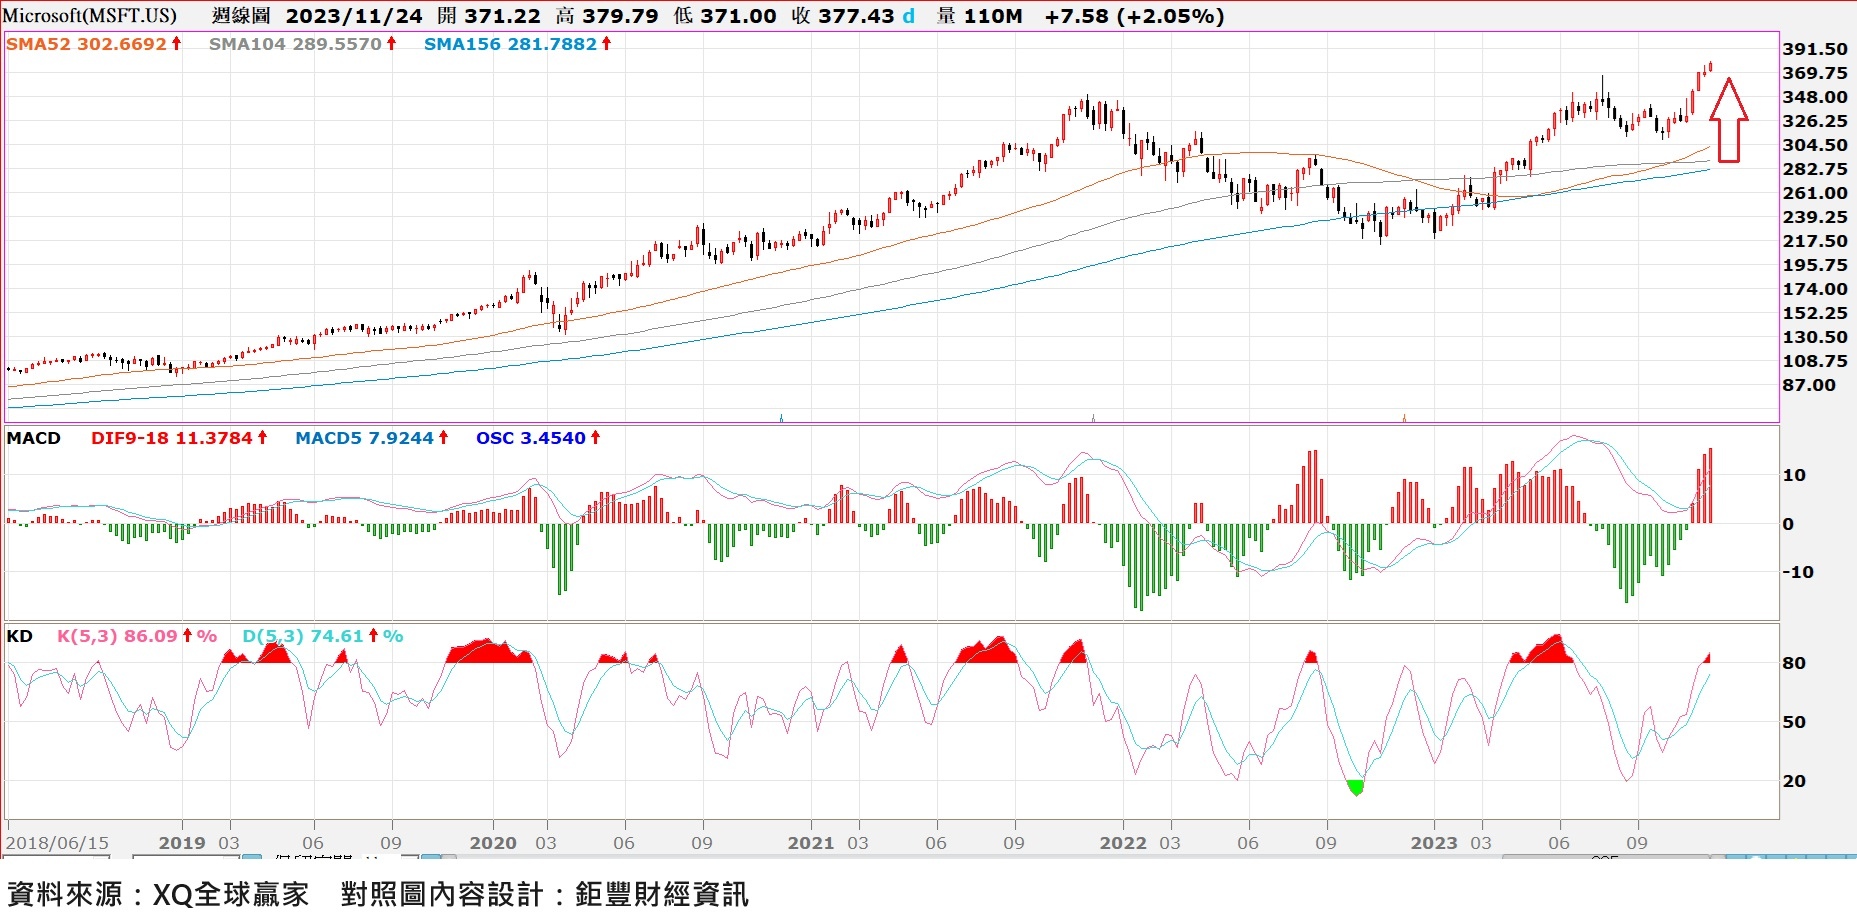This screenshot has width=1857, height=920.
Task: Click the 326.25 price axis label
Action: 1815,121
